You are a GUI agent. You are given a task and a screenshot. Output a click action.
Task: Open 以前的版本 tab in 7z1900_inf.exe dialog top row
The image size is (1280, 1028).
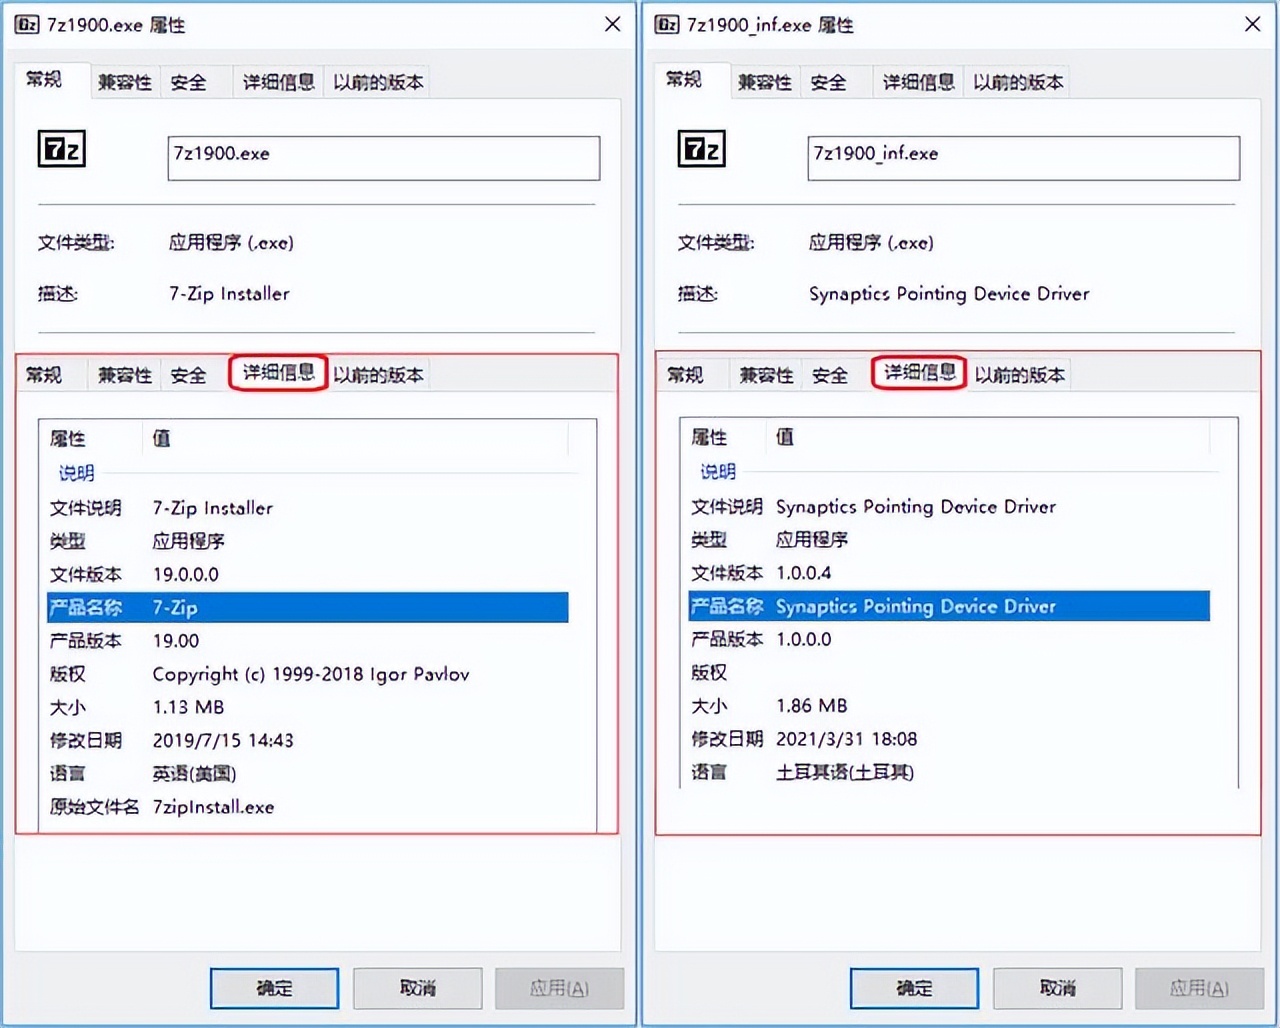[1018, 82]
